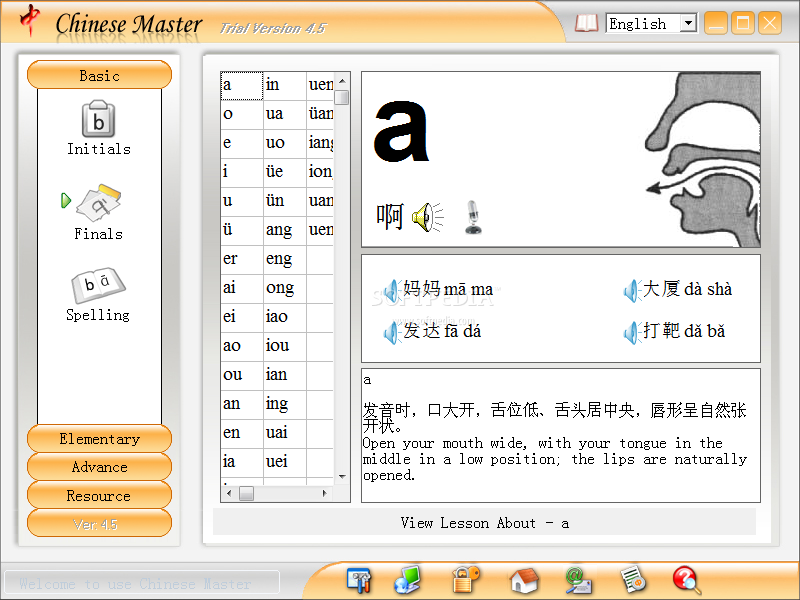Play pronunciation of 啊 with the speaker icon
Viewport: 800px width, 600px height.
tap(428, 217)
